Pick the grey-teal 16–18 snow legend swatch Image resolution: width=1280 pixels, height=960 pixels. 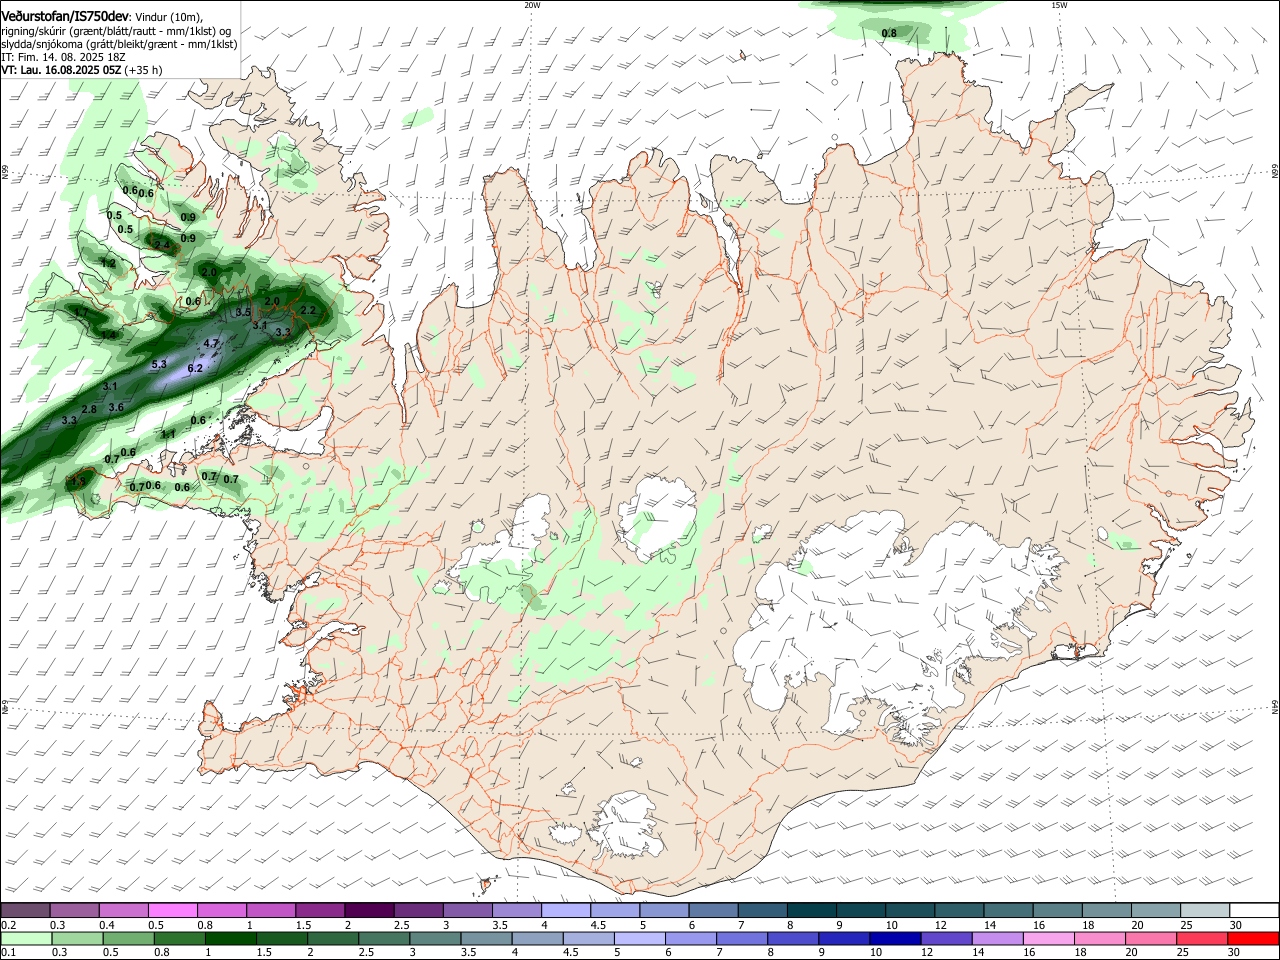tap(1057, 910)
